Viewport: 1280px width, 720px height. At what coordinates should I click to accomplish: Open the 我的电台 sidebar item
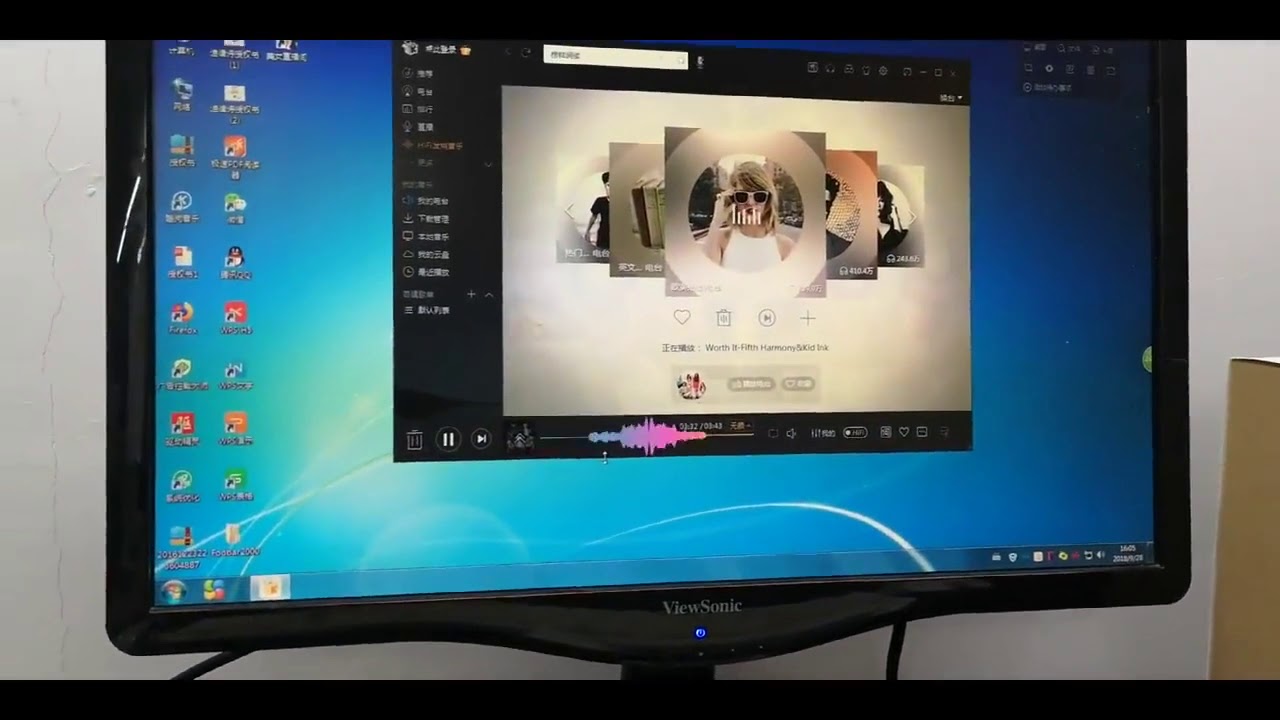click(x=425, y=202)
